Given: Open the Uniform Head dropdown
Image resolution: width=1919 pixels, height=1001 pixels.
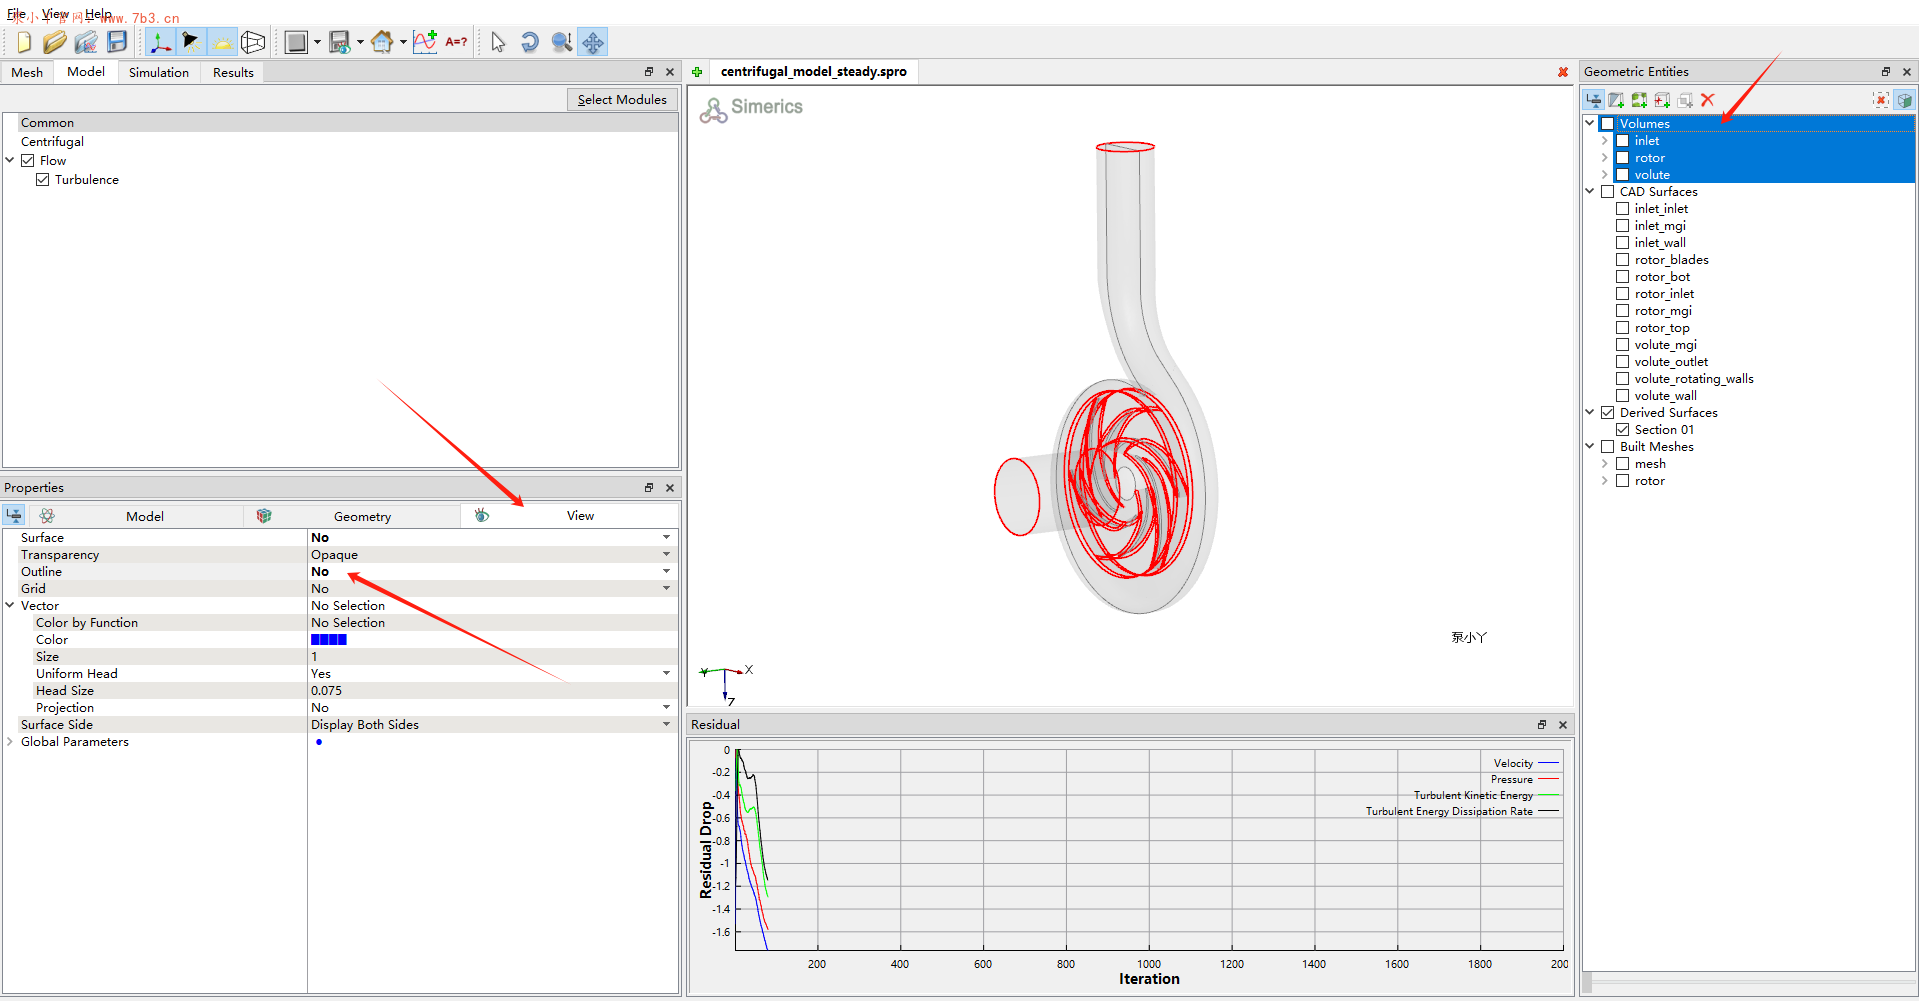Looking at the screenshot, I should (x=666, y=674).
